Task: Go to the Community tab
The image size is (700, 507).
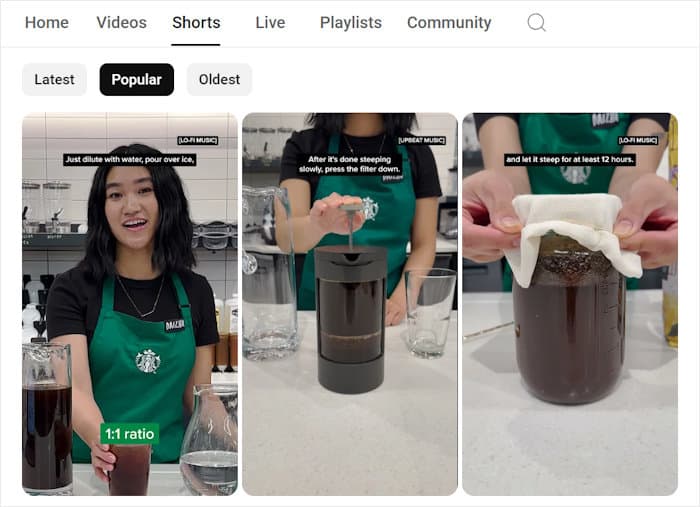Action: 449,22
